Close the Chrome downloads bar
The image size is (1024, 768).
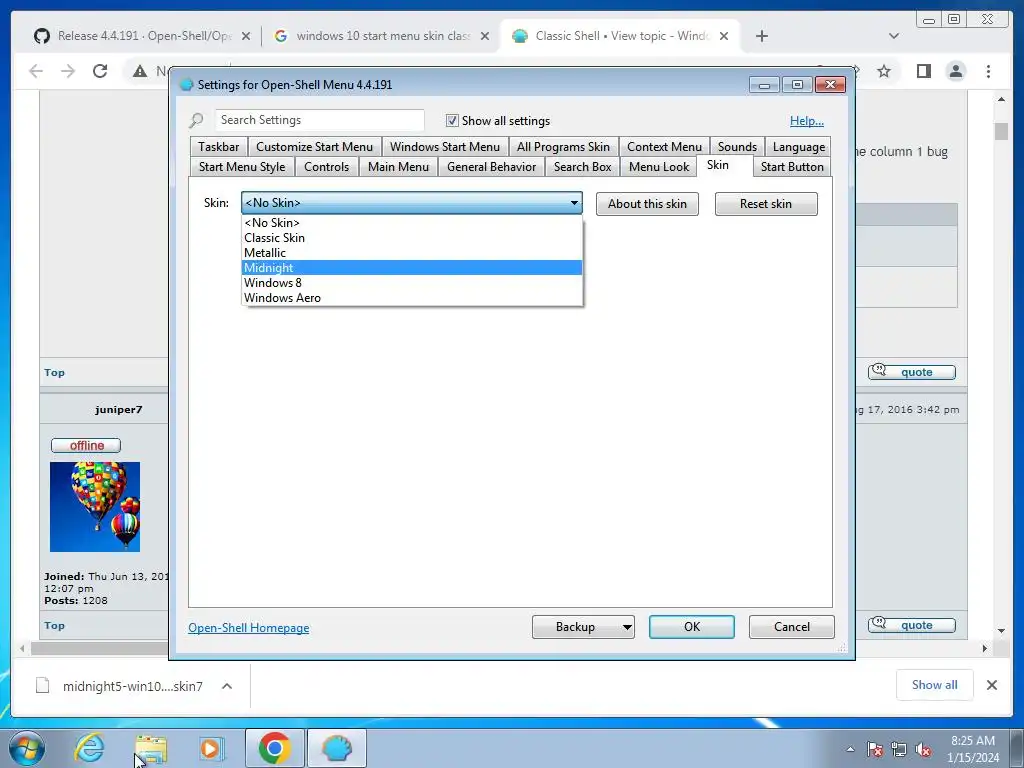pyautogui.click(x=991, y=685)
